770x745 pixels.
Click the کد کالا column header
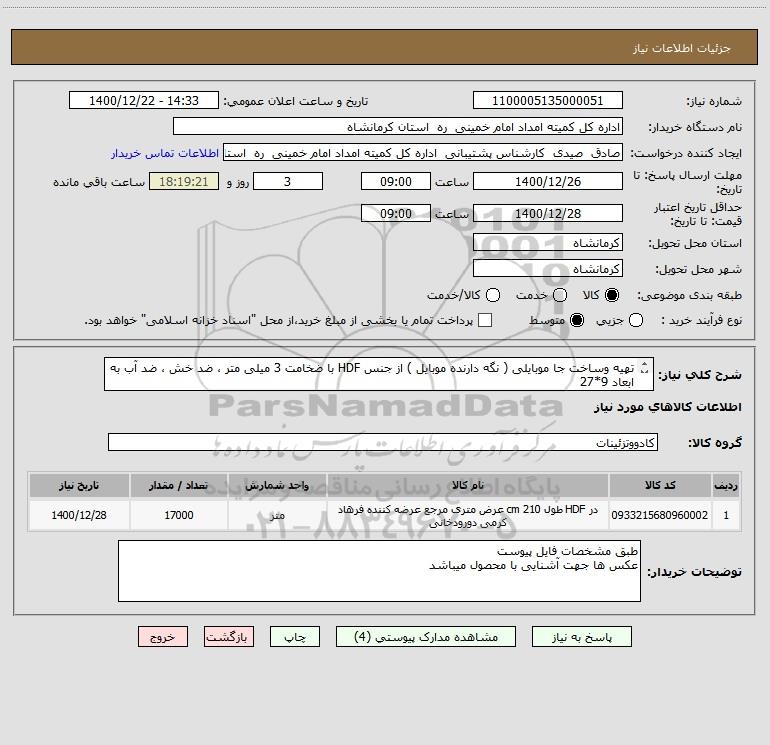point(660,485)
